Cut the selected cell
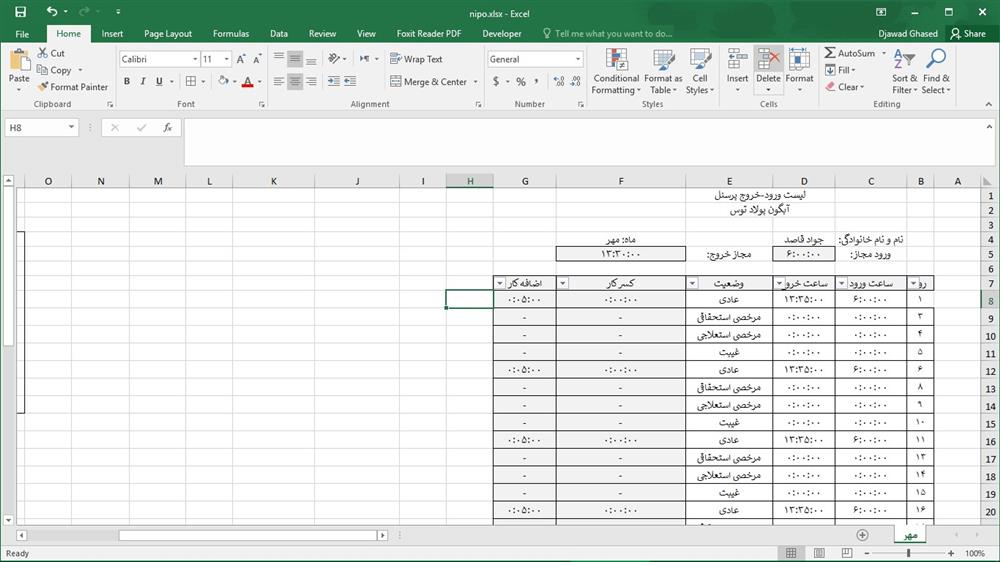The height and width of the screenshot is (562, 1000). pyautogui.click(x=51, y=53)
